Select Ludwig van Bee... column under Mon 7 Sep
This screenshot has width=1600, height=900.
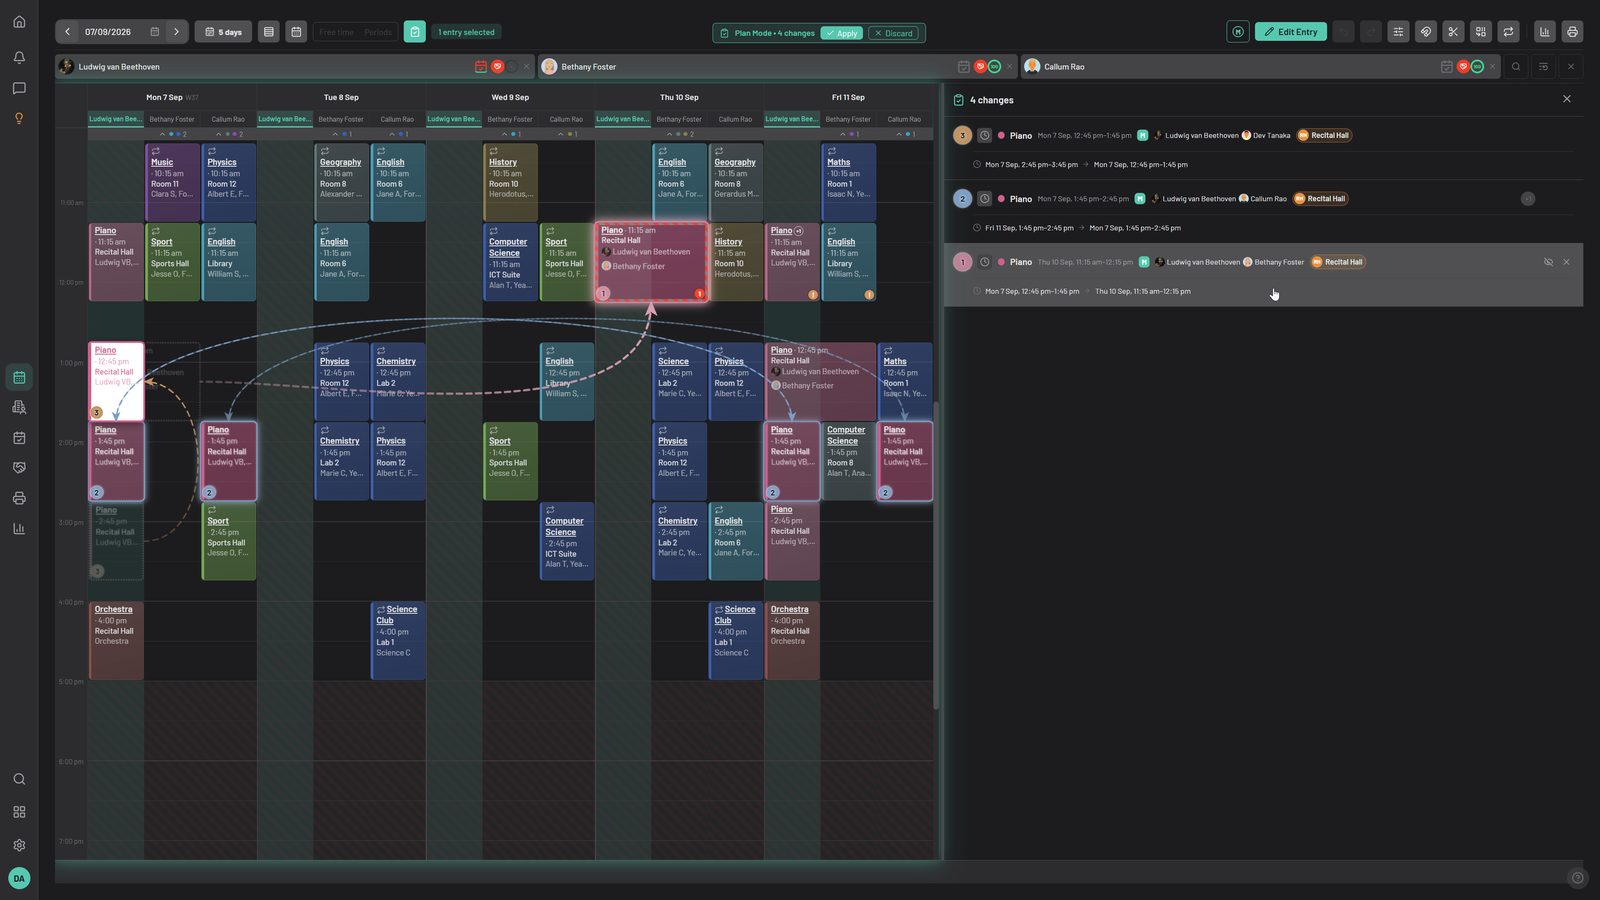click(x=116, y=119)
